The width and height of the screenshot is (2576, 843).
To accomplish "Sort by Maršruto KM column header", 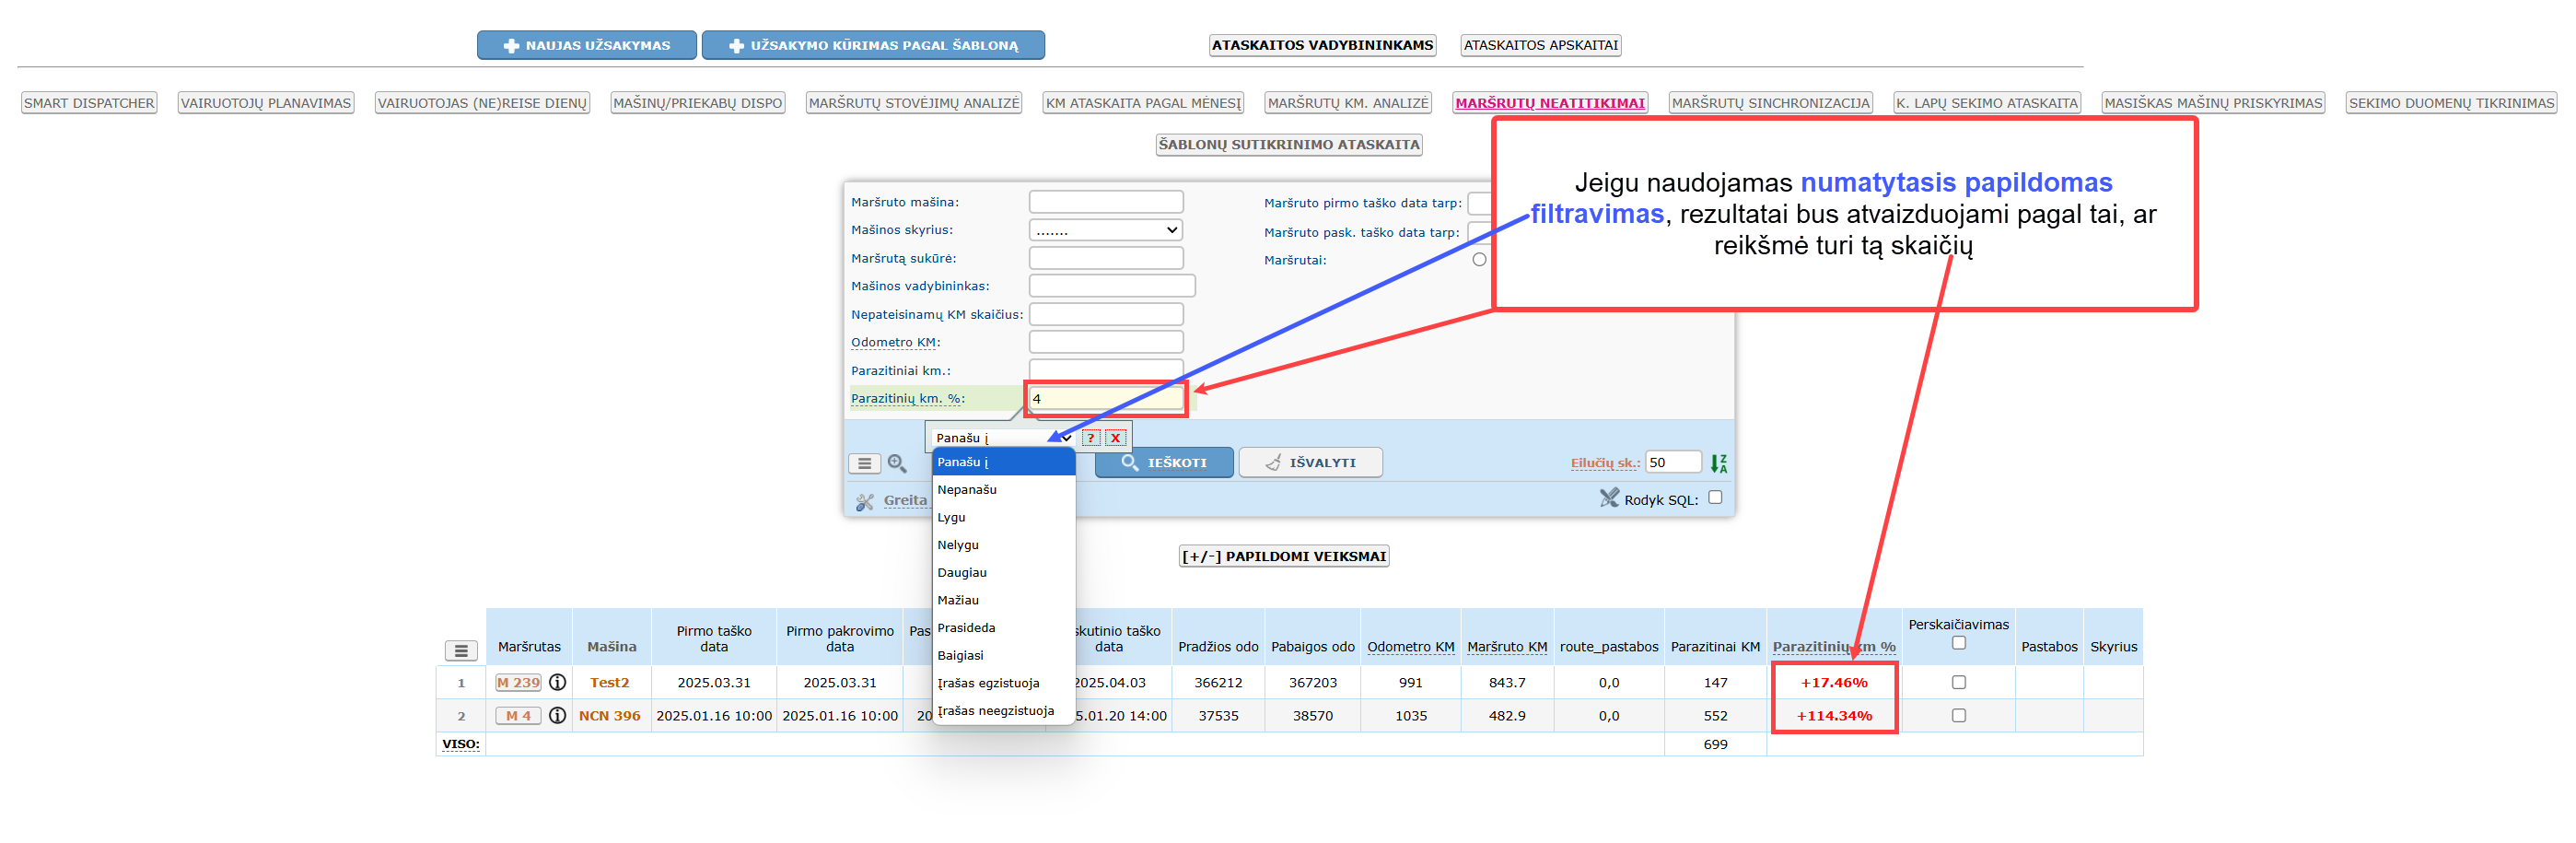I will (1507, 647).
